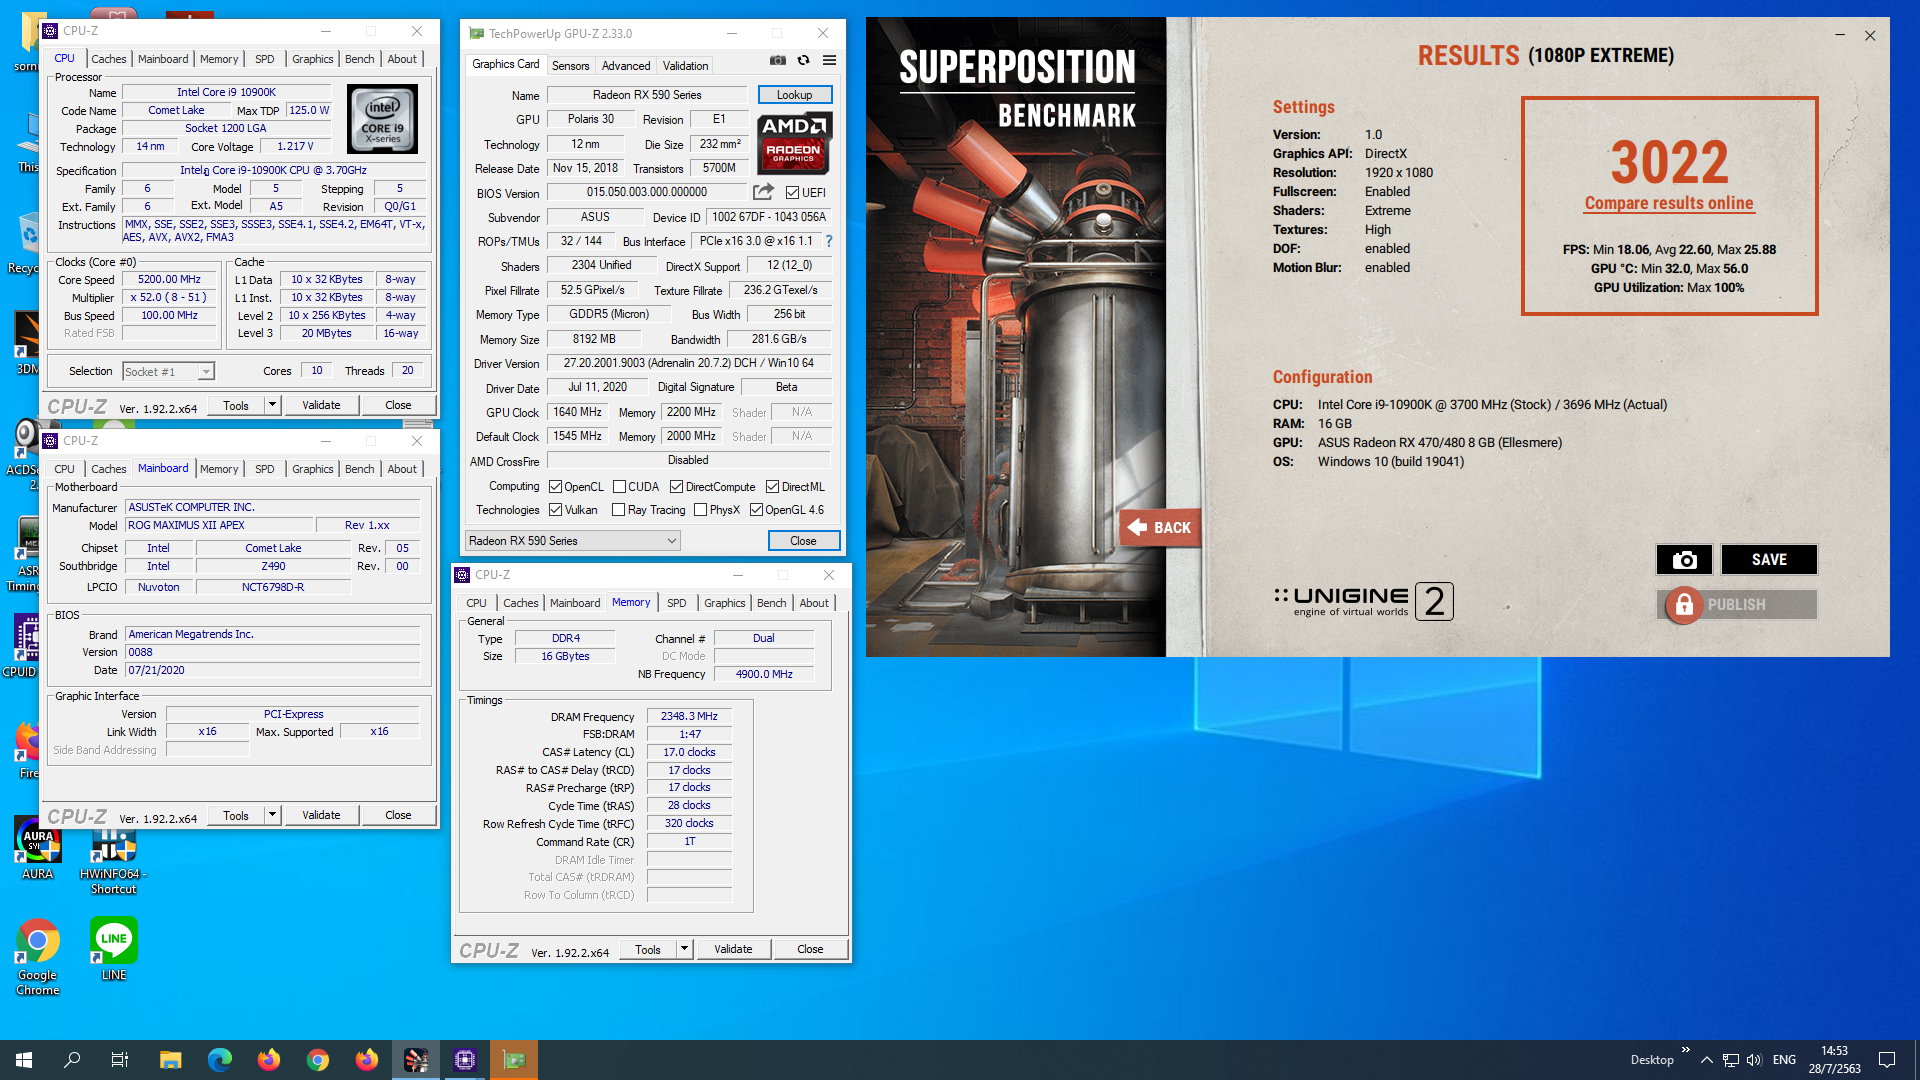Expand Tools dropdown arrow in top CPU-Z window
Viewport: 1920px width, 1080px height.
272,405
